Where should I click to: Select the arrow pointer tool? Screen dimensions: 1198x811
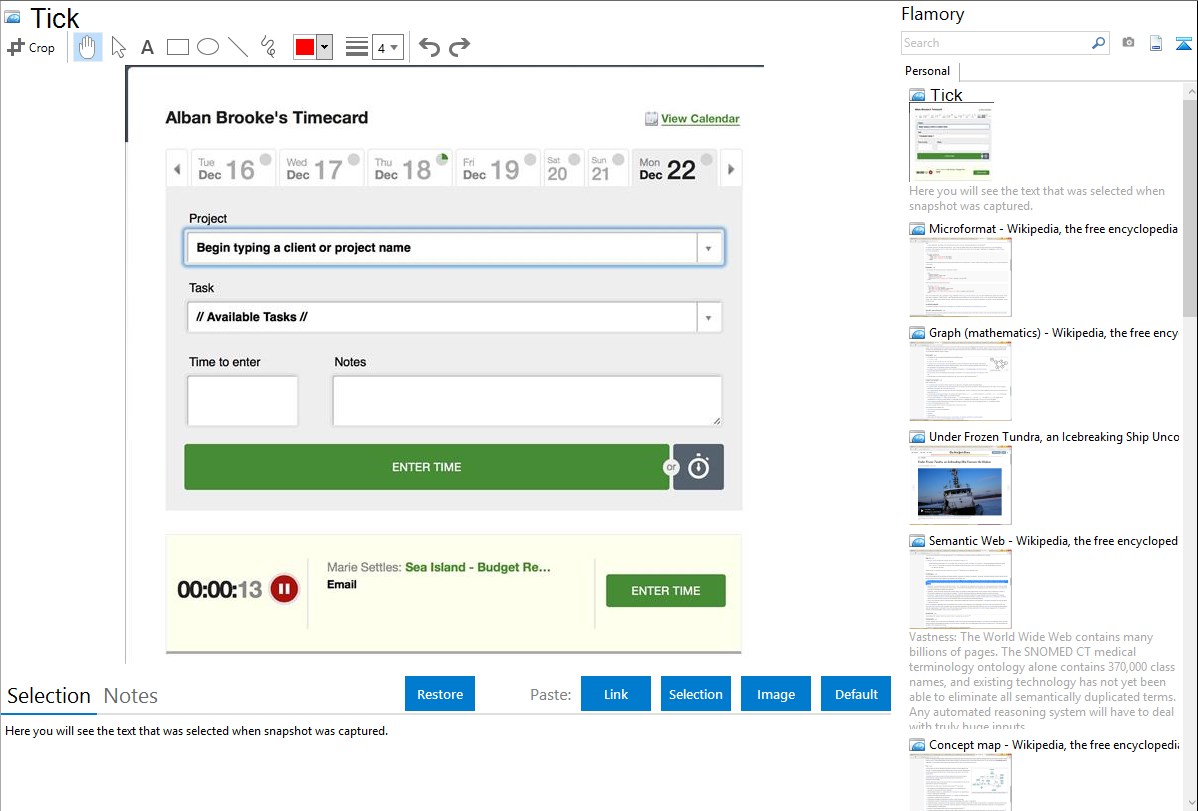click(118, 47)
